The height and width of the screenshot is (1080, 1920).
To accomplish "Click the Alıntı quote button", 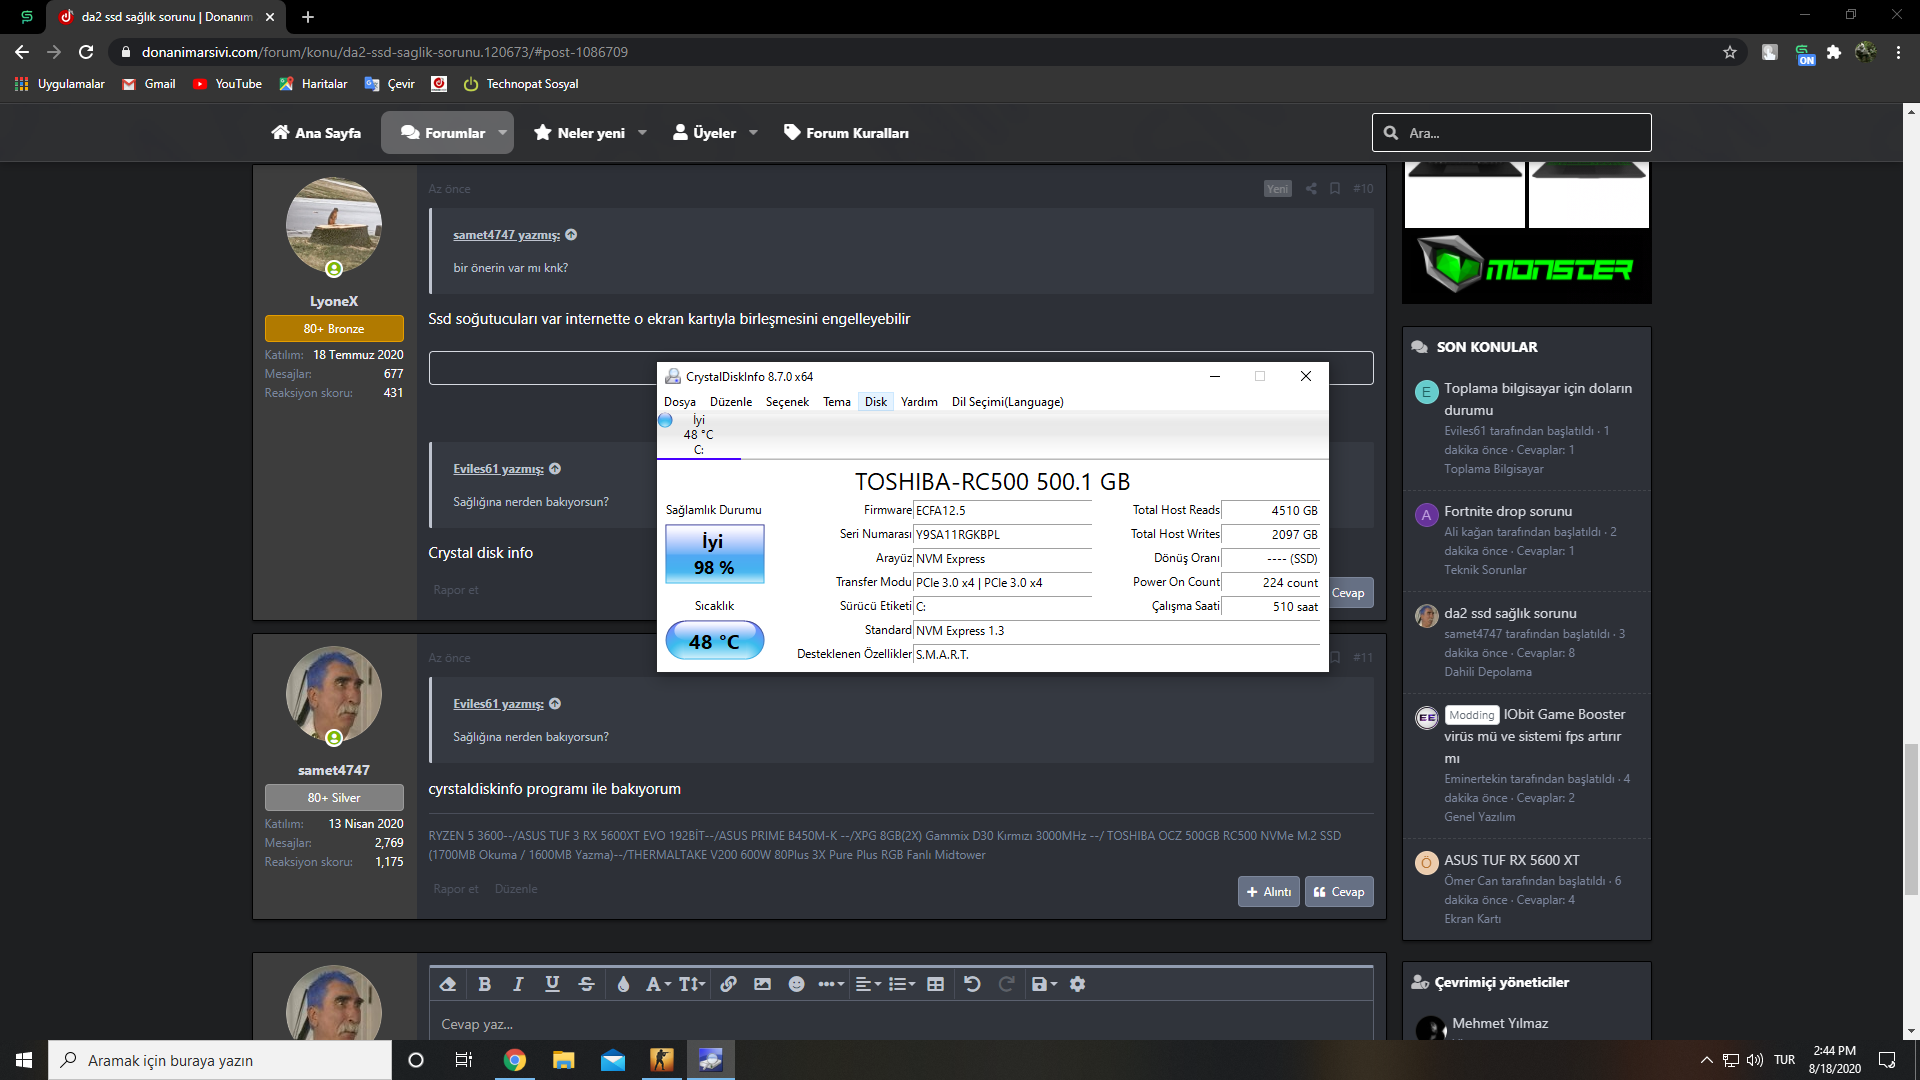I will pyautogui.click(x=1268, y=892).
